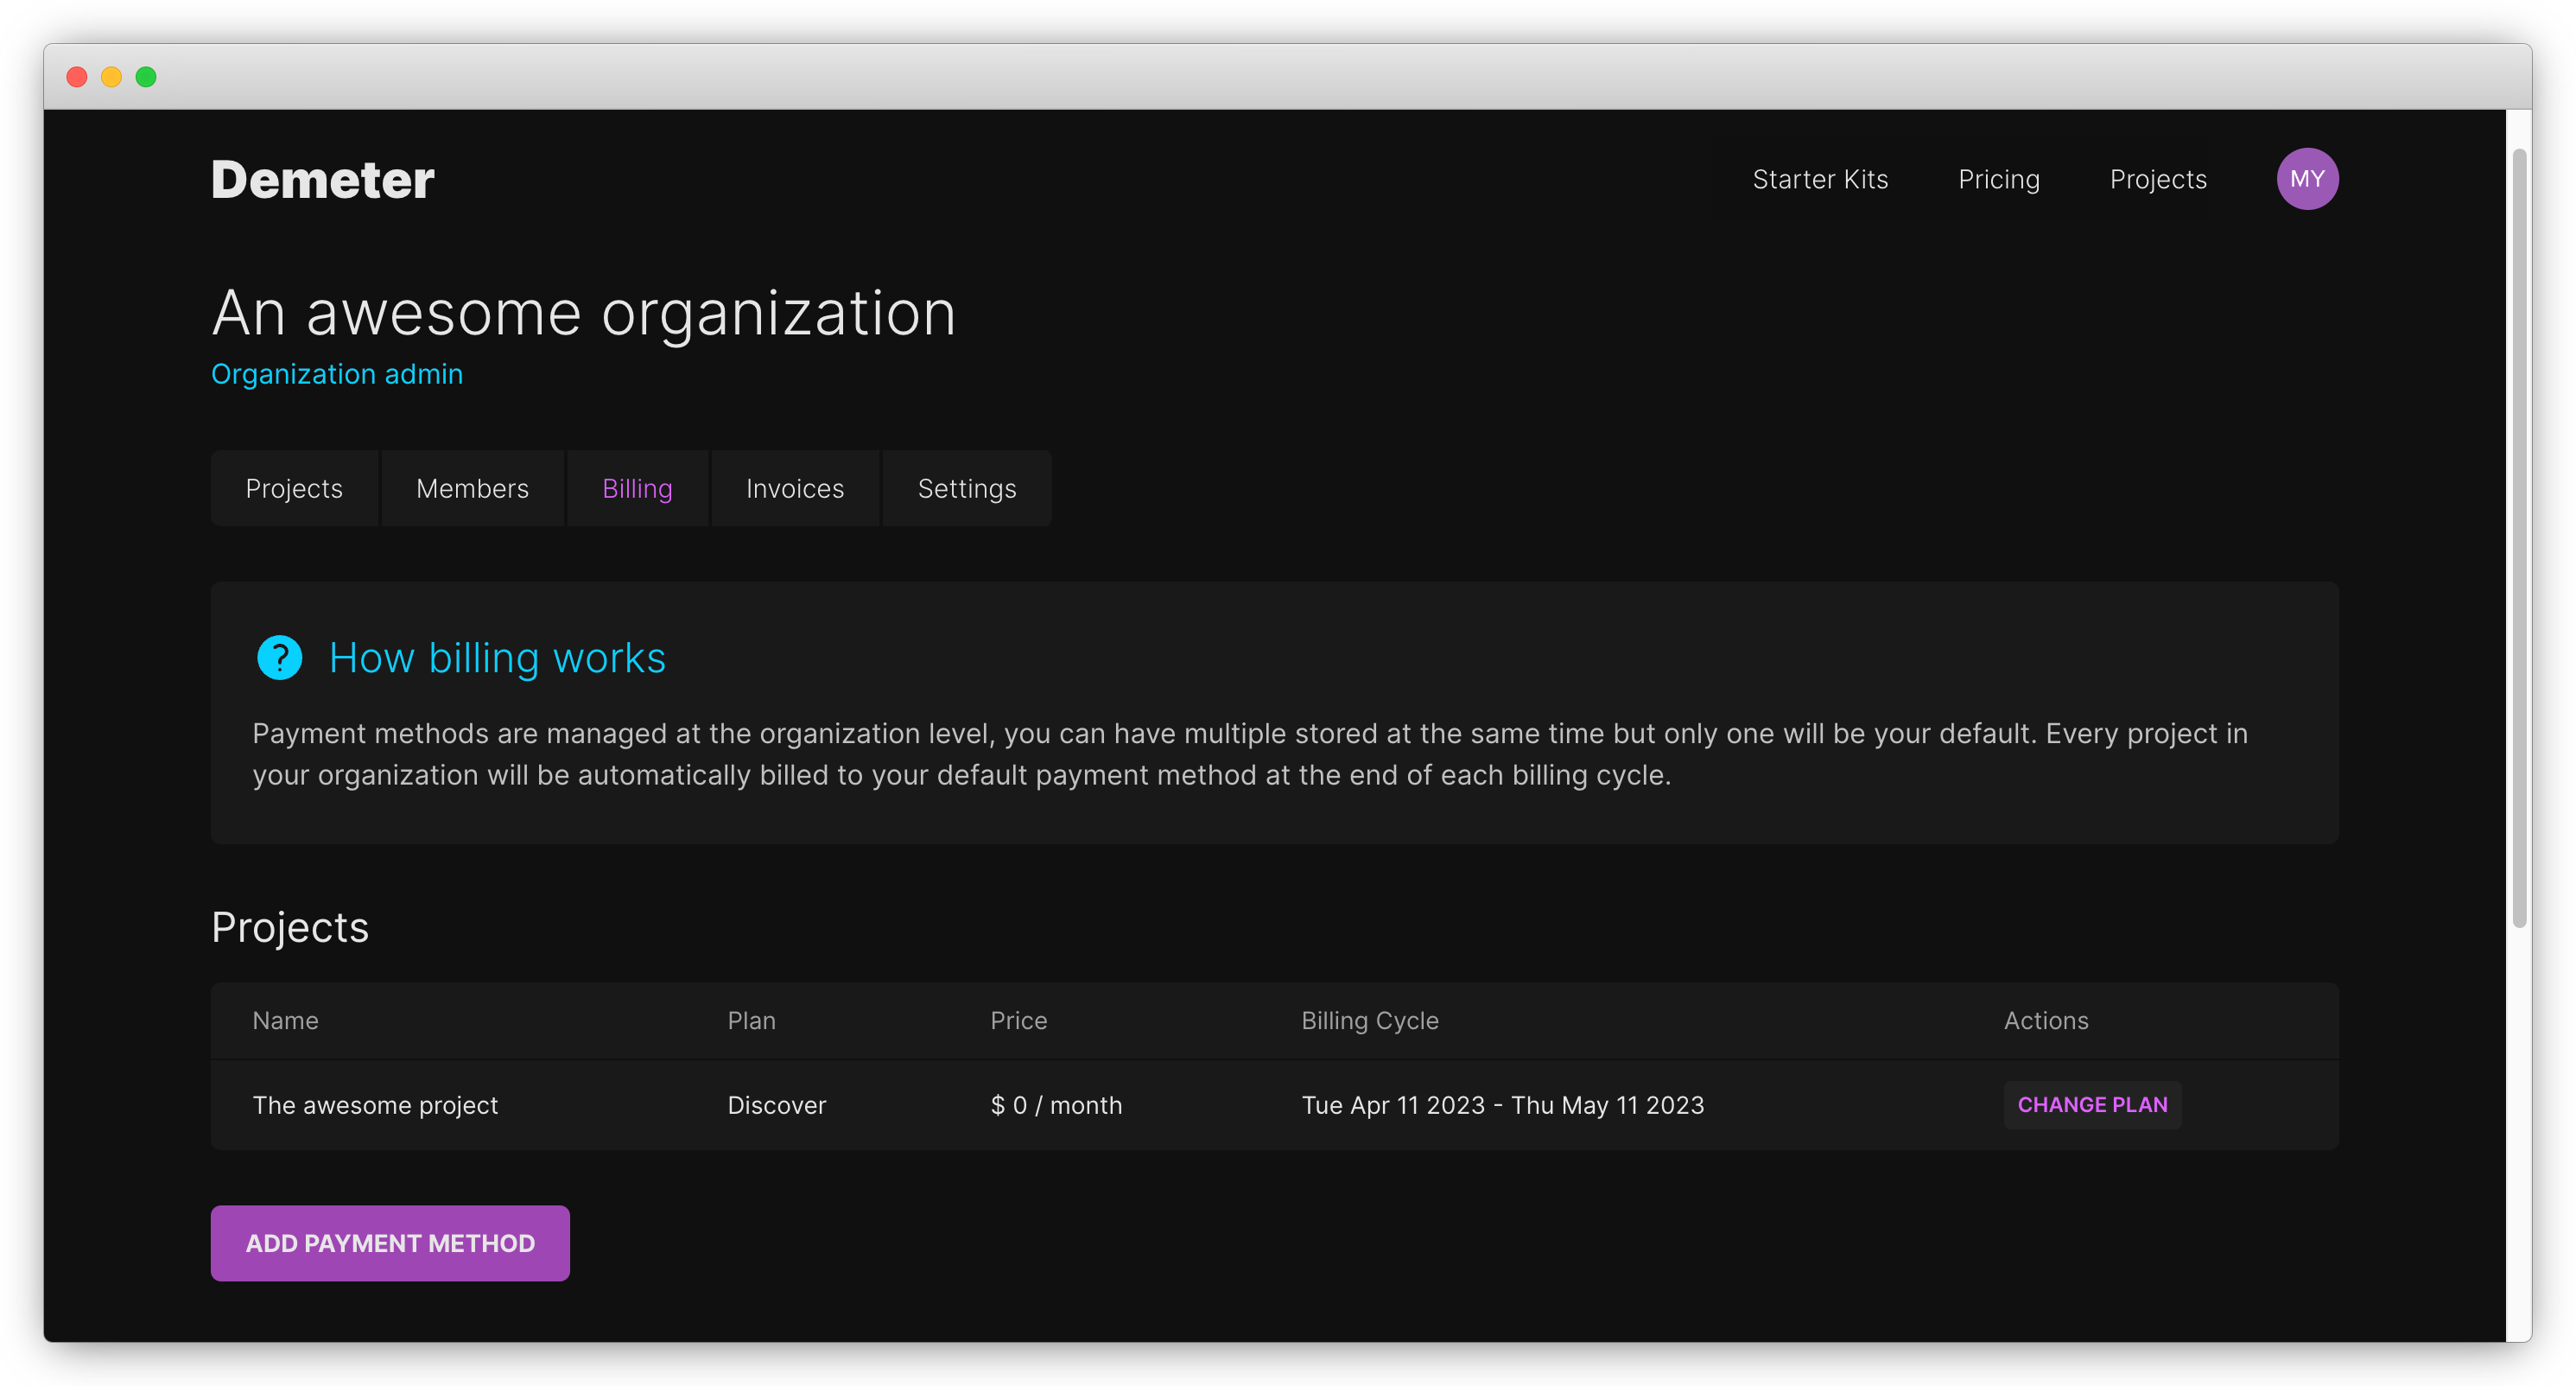This screenshot has width=2576, height=1386.
Task: Click the Organization admin label
Action: point(337,374)
